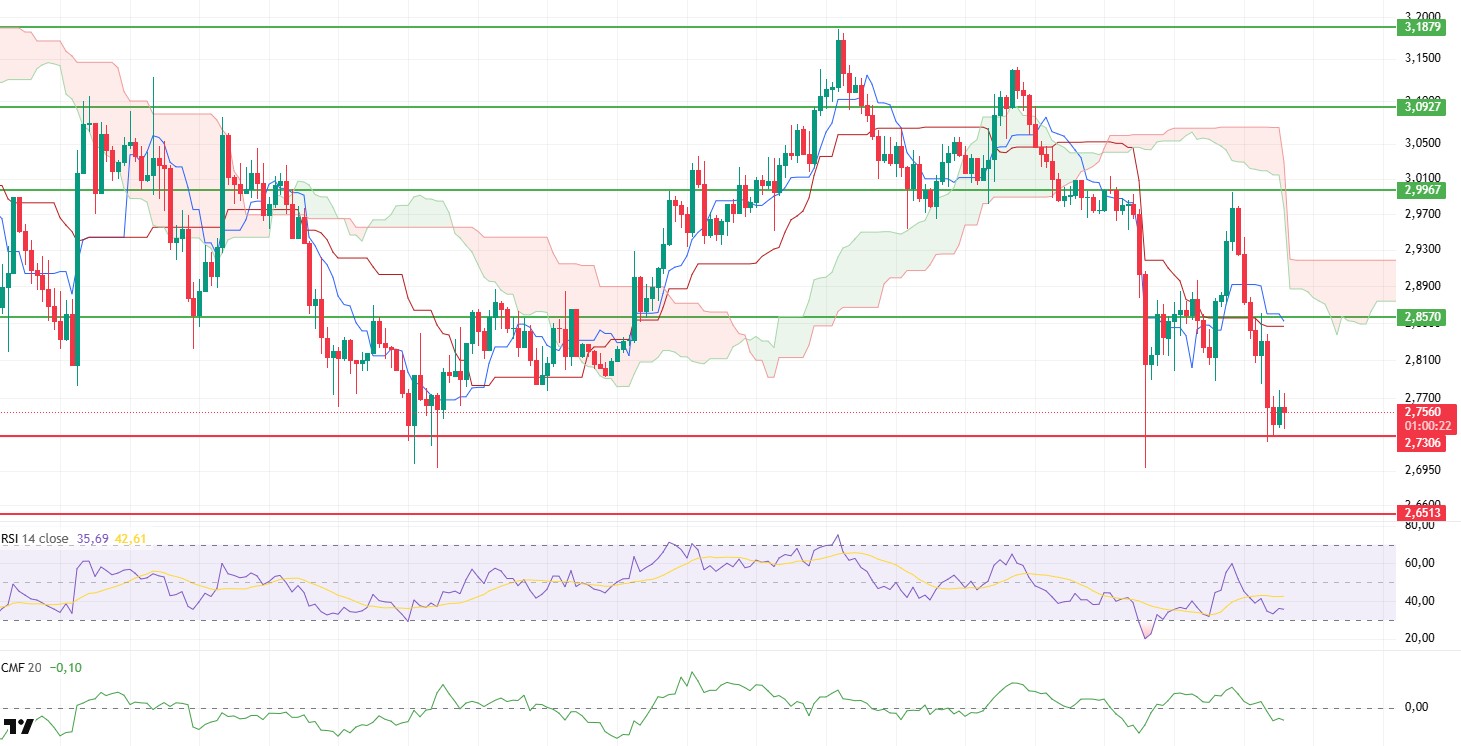Select the RSI 14 close indicator legend
The image size is (1461, 746).
coord(35,539)
